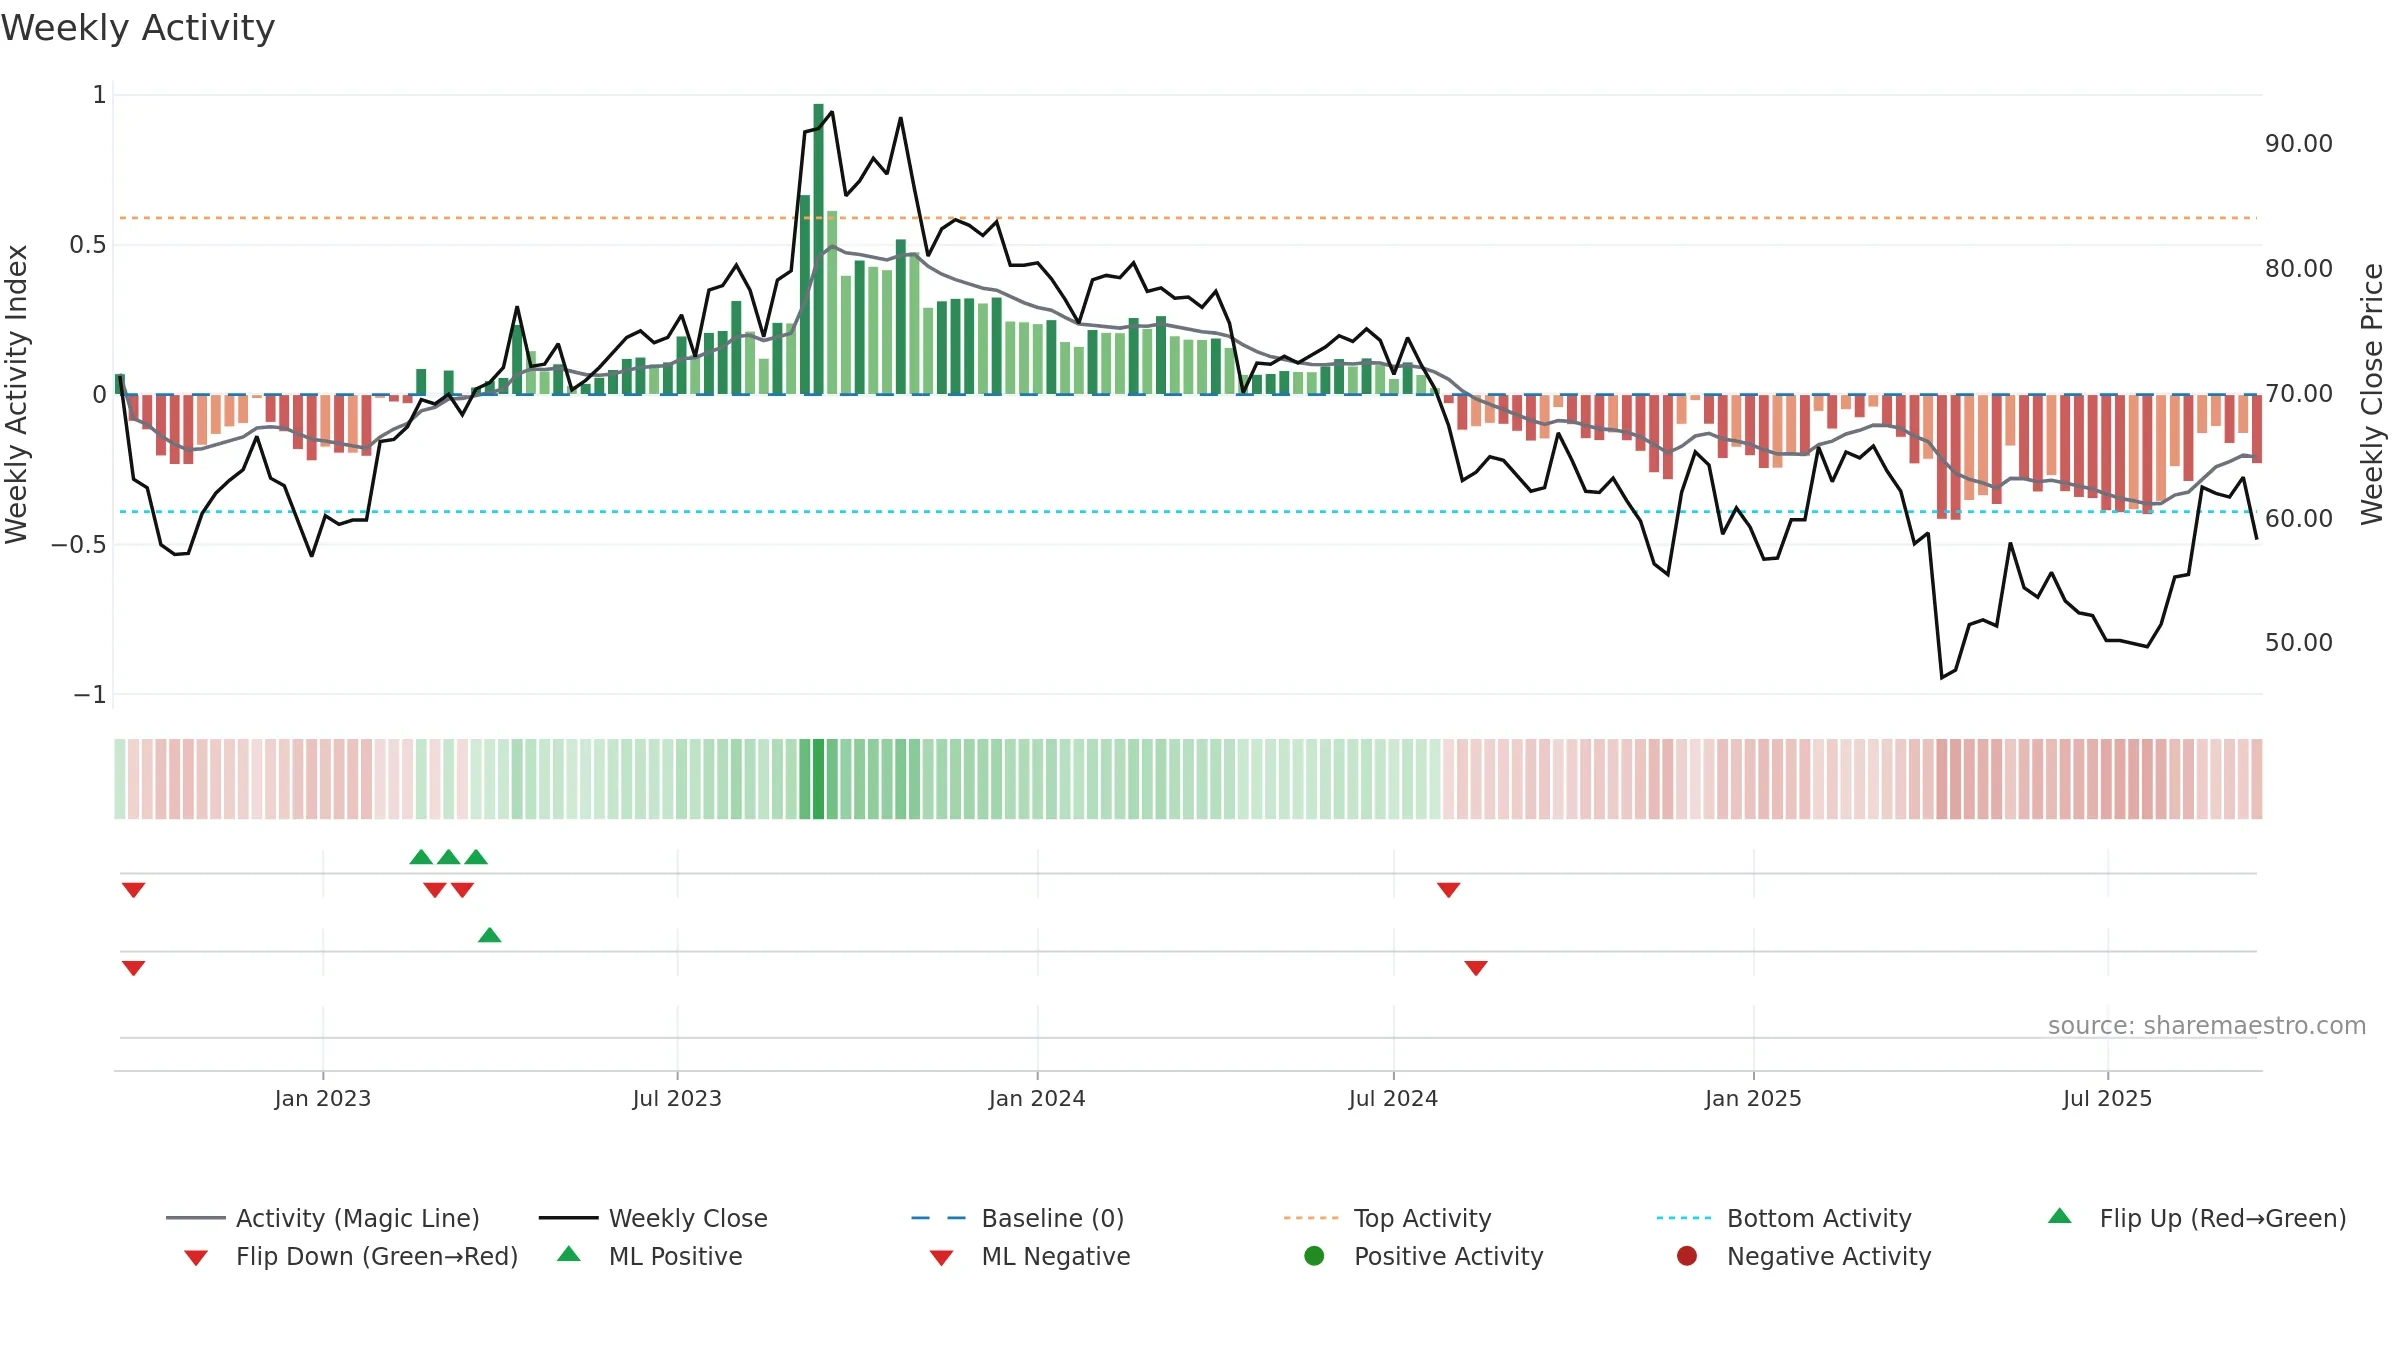Toggle ML Negative legend entry
This screenshot has width=2400, height=1350.
tap(1030, 1256)
